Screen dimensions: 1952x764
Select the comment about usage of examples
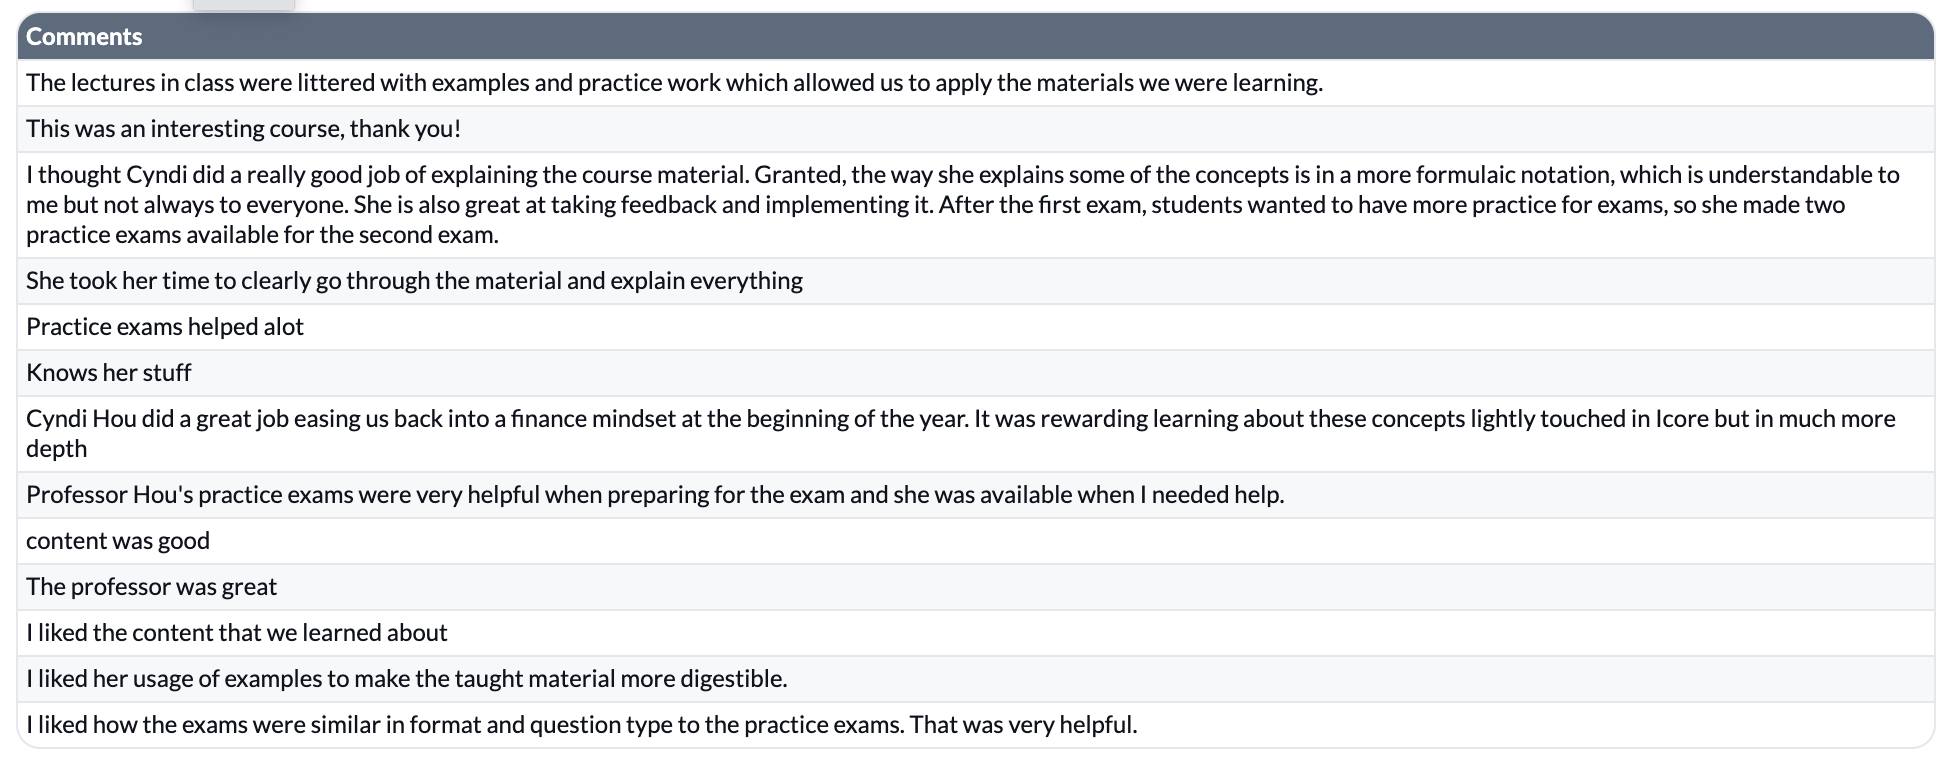pyautogui.click(x=975, y=679)
